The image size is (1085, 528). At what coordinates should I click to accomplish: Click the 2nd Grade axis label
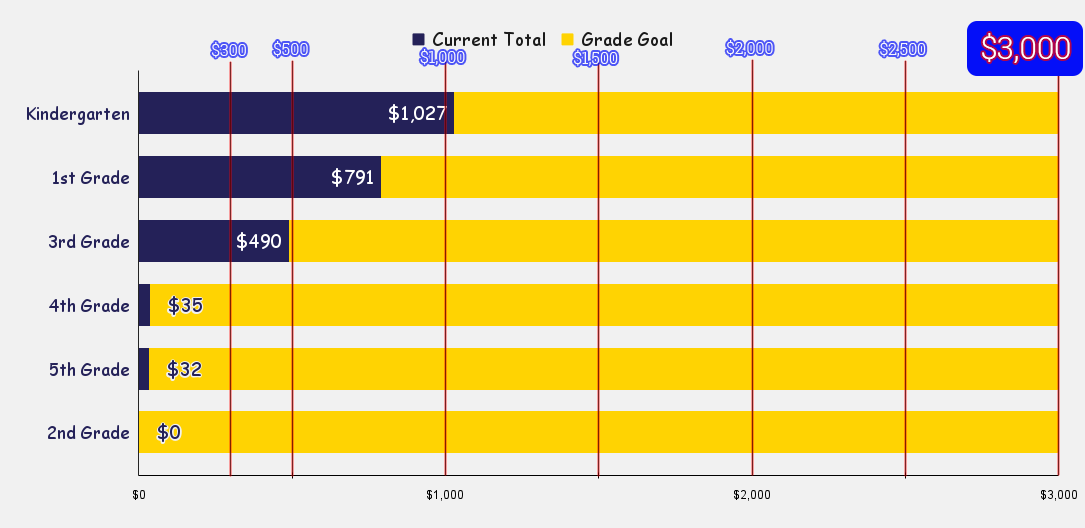coord(88,433)
